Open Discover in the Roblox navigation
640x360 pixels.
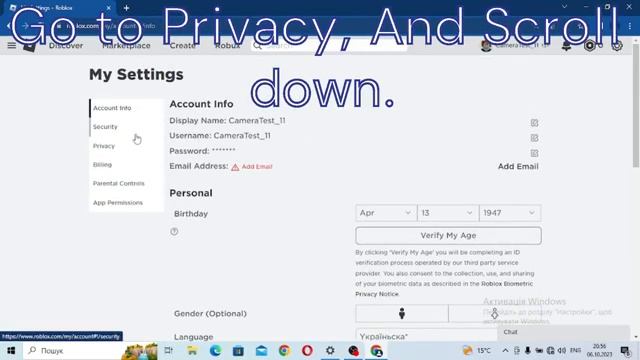click(x=66, y=46)
